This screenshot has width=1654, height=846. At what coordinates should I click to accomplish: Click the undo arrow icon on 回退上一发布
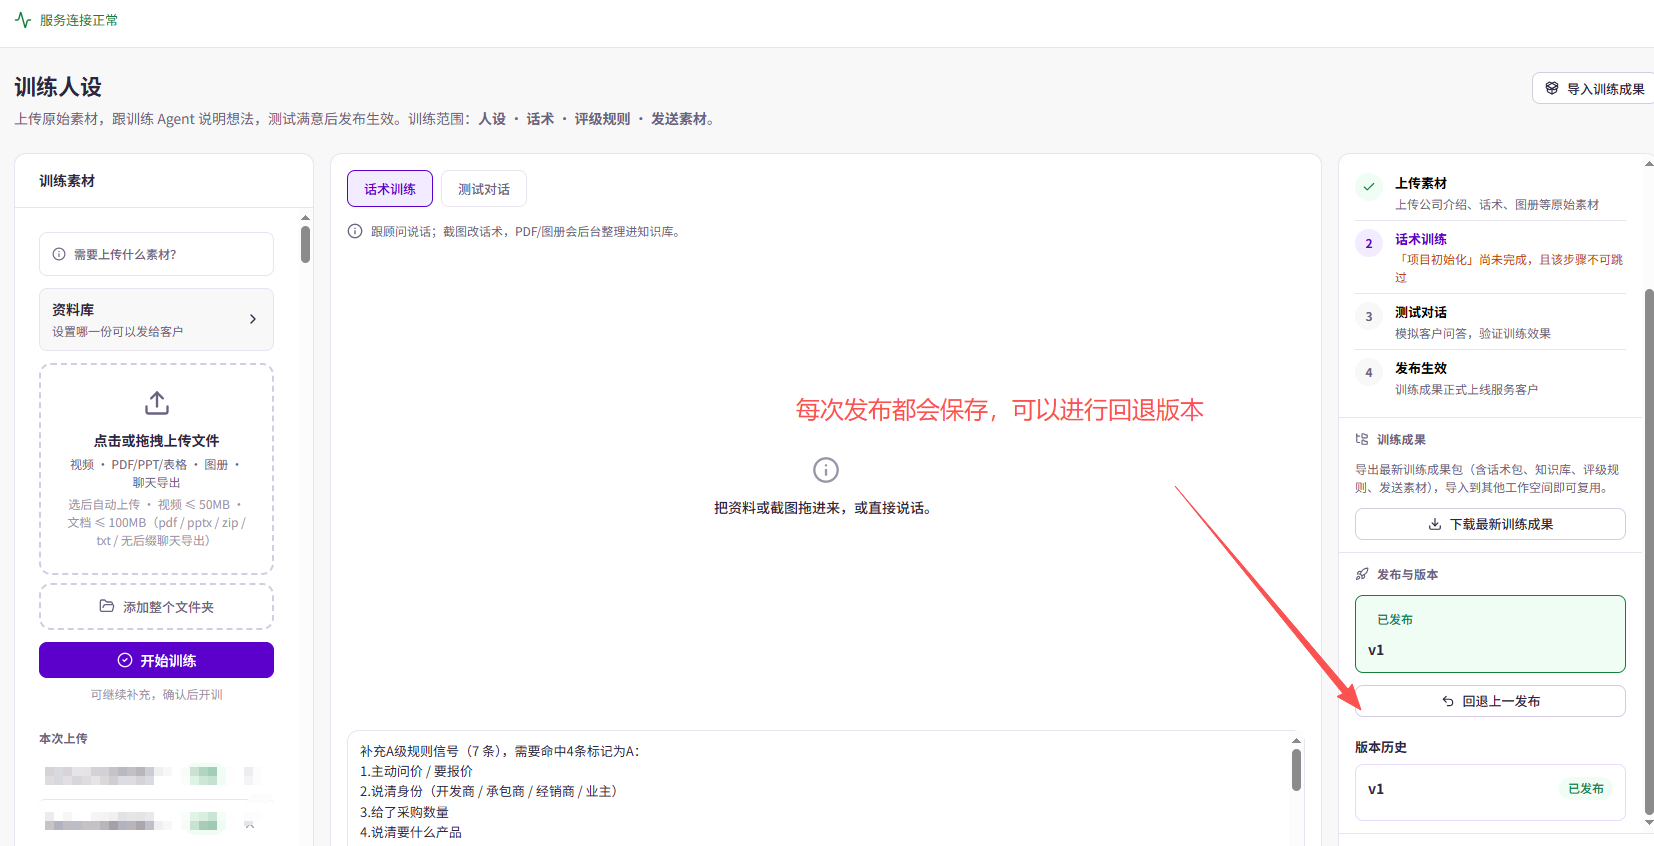tap(1448, 701)
